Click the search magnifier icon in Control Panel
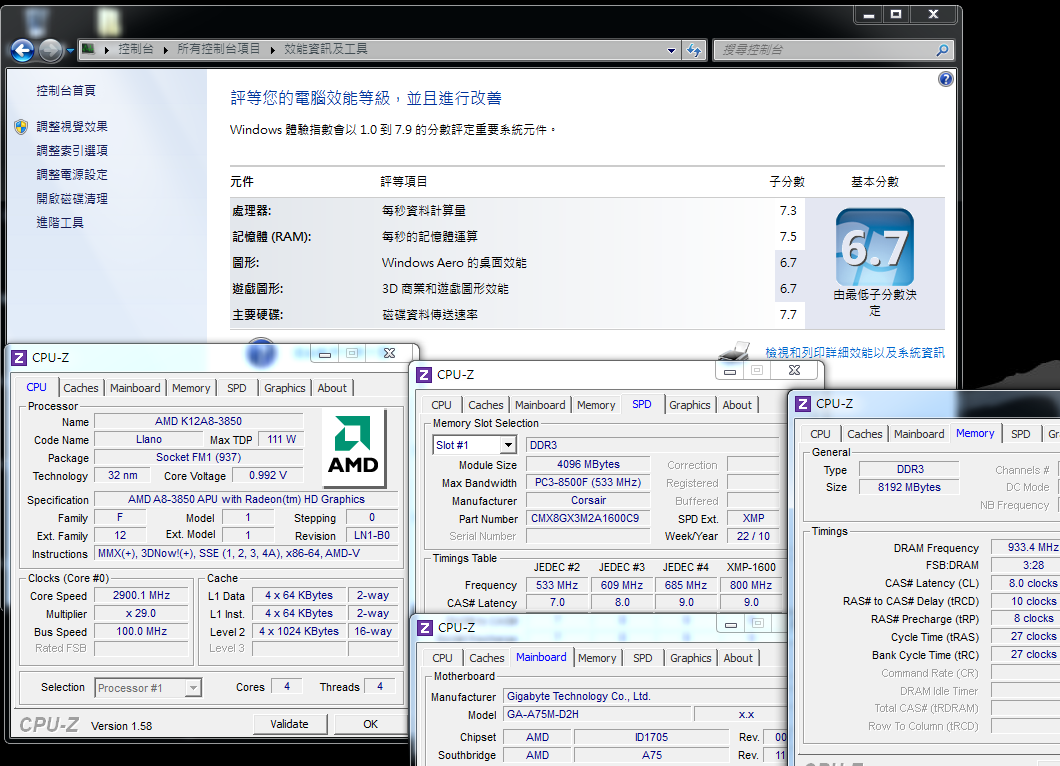The height and width of the screenshot is (766, 1060). pos(942,49)
